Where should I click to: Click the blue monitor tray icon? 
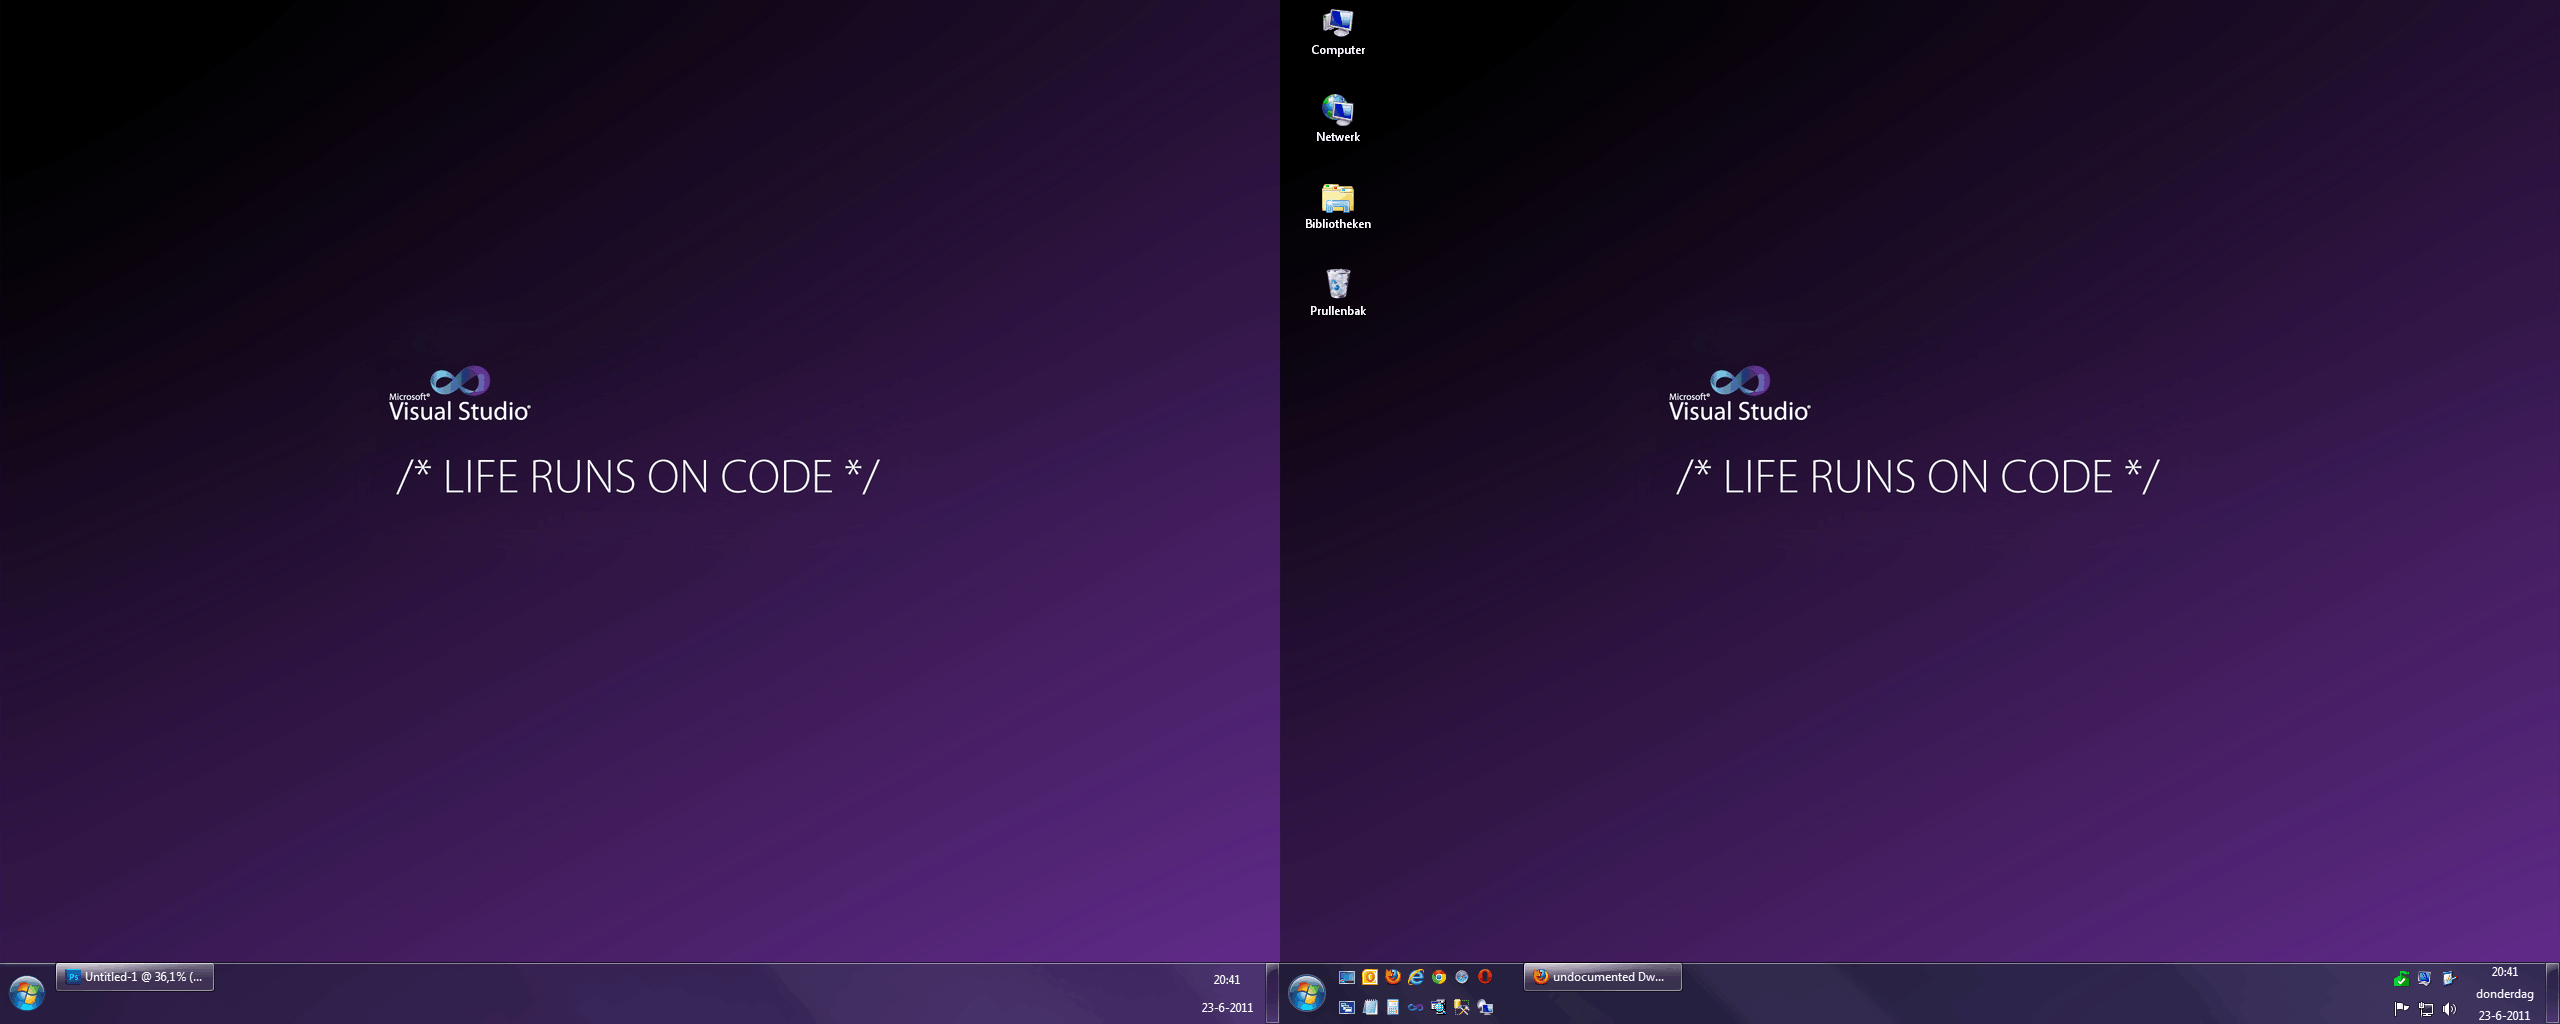coord(2424,978)
